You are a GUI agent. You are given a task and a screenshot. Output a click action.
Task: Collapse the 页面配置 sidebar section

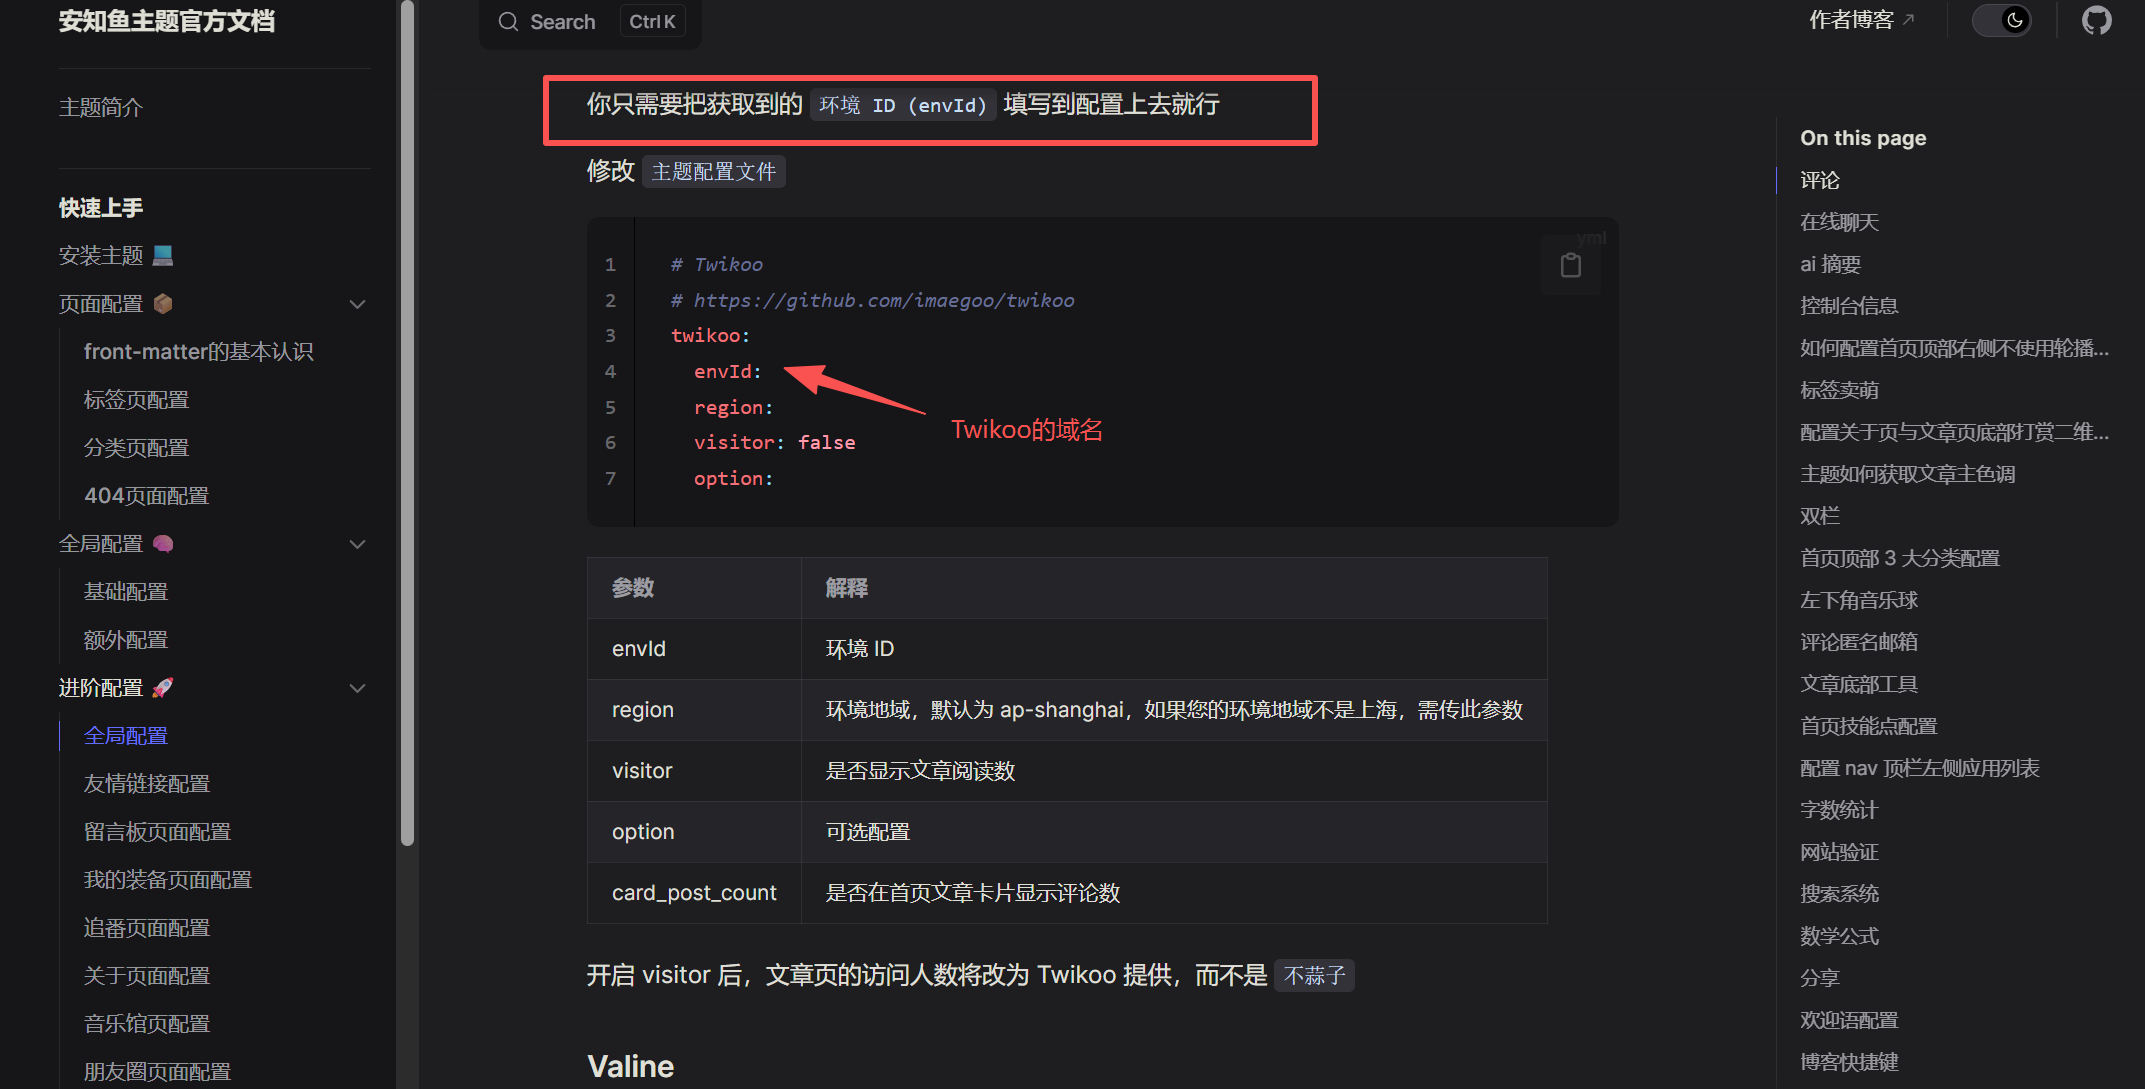pyautogui.click(x=357, y=304)
